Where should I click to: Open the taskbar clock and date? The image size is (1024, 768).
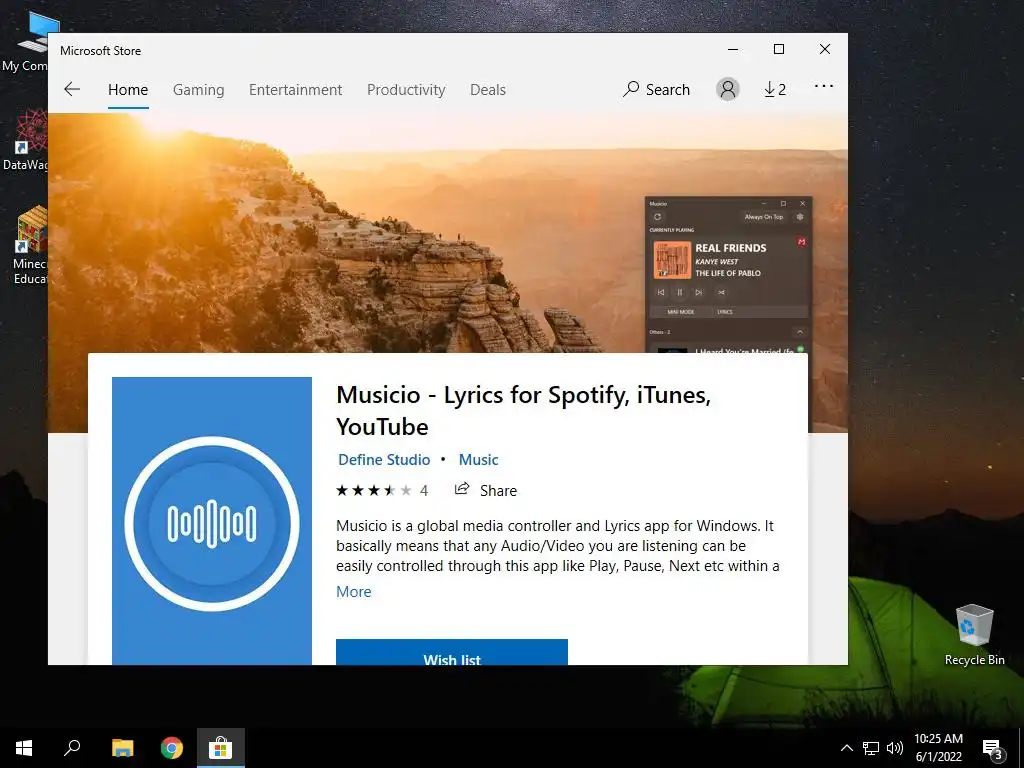point(938,748)
